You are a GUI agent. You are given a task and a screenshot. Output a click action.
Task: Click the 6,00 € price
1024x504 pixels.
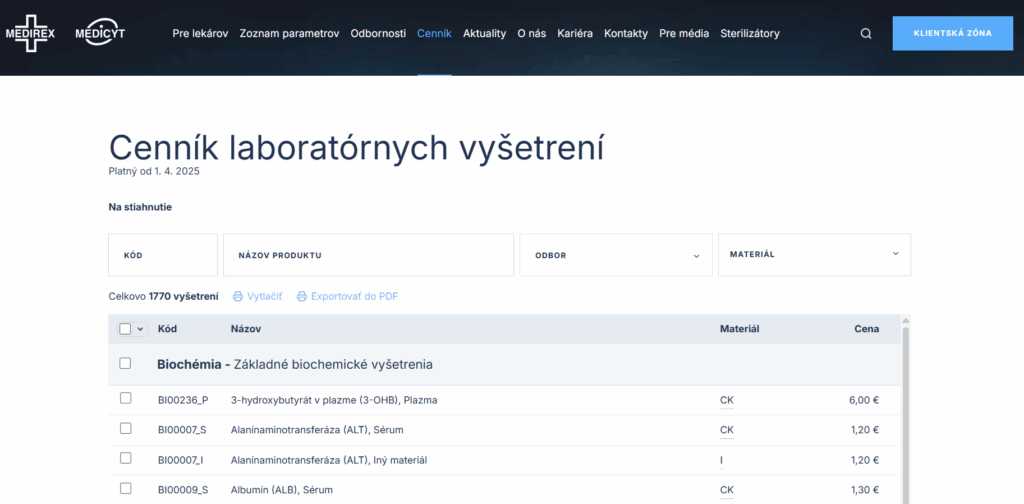point(864,400)
